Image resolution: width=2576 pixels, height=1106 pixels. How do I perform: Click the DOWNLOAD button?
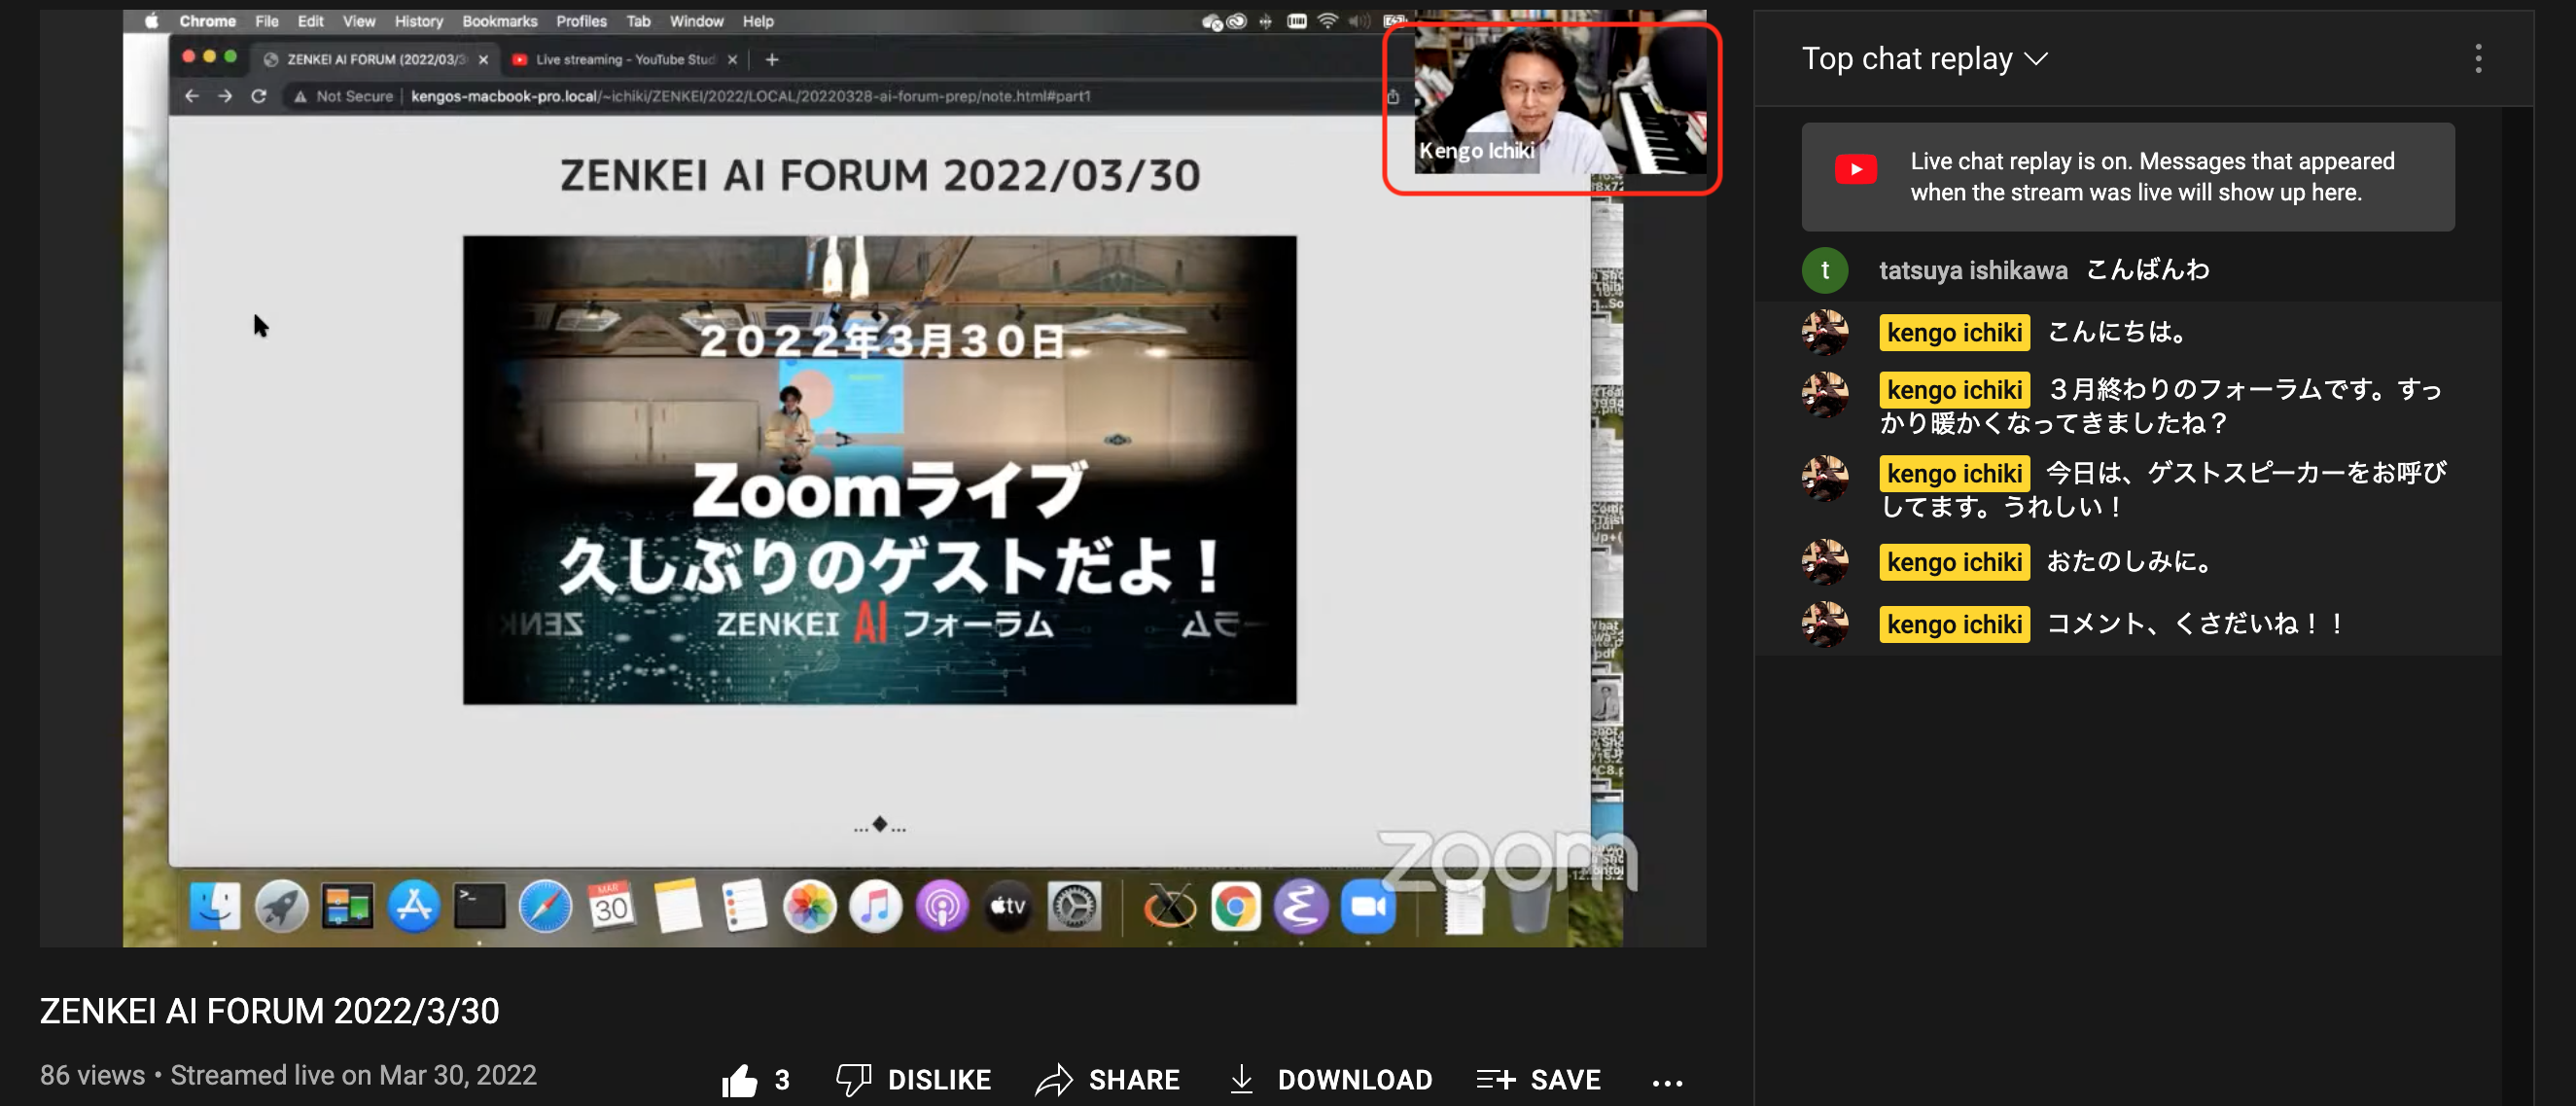click(x=1330, y=1080)
